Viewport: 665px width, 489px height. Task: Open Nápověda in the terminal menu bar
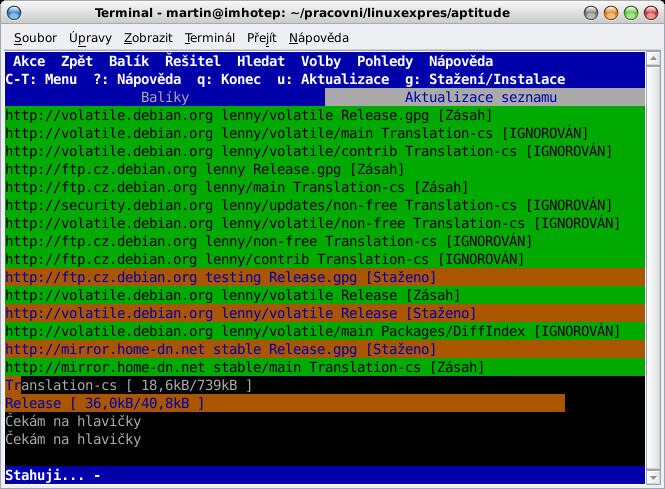(x=318, y=37)
